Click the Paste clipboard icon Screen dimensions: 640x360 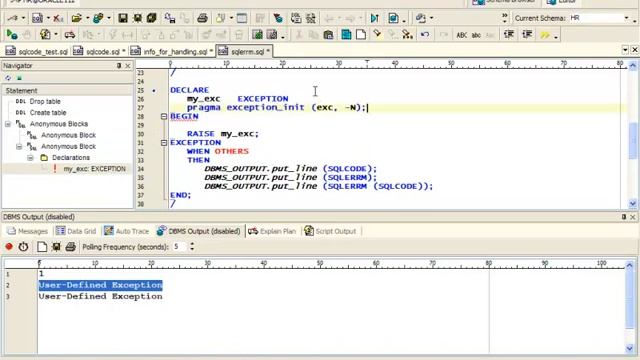point(328,35)
